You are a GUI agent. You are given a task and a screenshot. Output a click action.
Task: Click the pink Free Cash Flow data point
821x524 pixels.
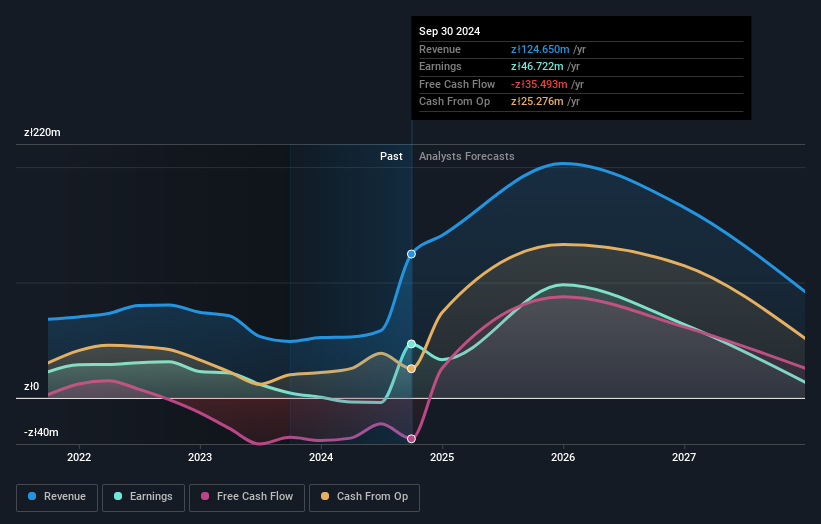pyautogui.click(x=412, y=439)
